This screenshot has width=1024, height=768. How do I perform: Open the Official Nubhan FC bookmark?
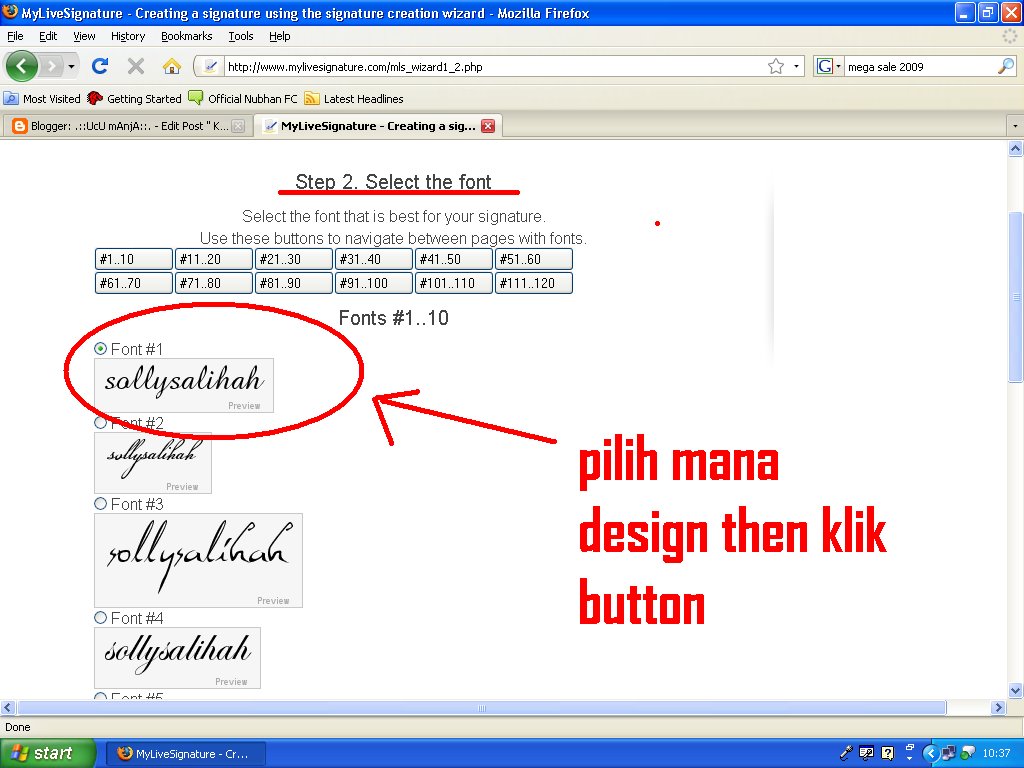[x=243, y=99]
